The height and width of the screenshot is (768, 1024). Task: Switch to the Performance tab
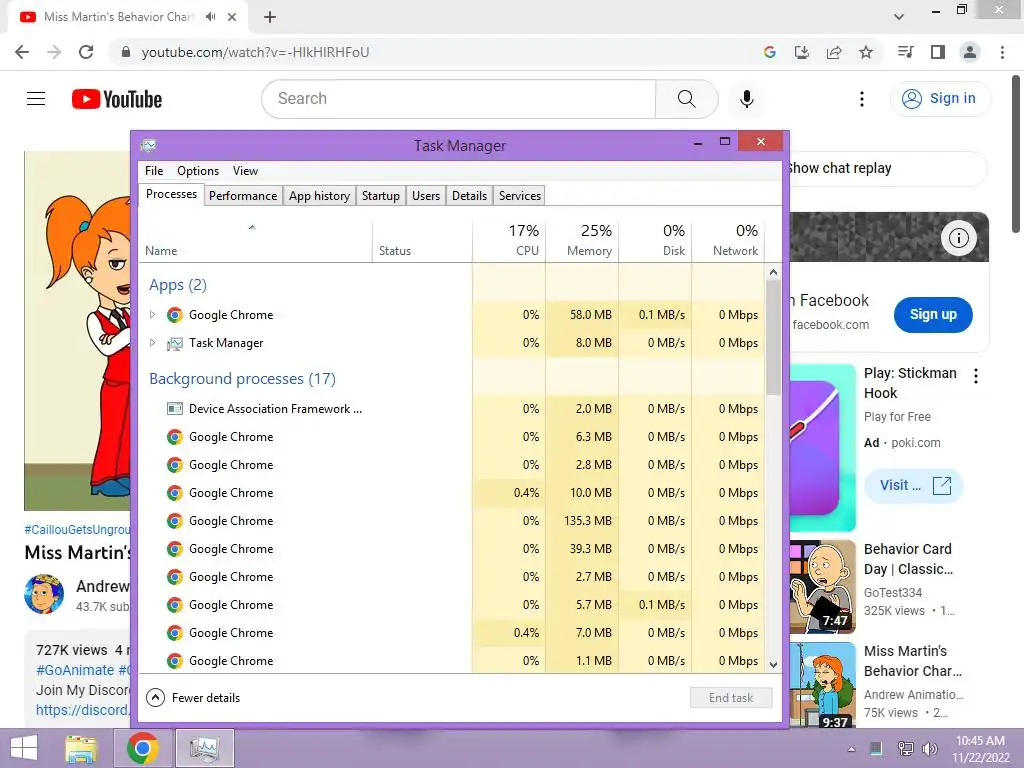[x=243, y=196]
